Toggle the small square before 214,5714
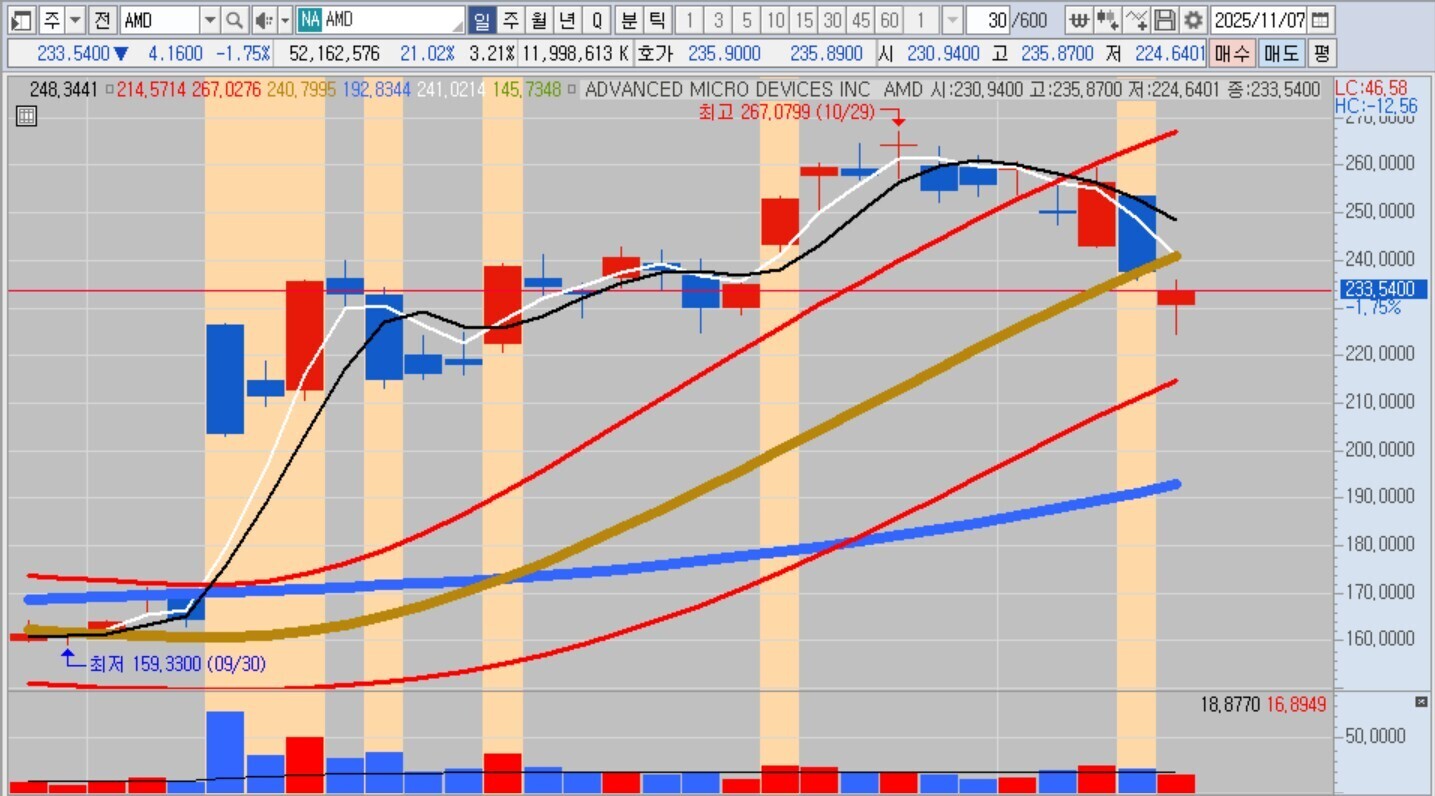This screenshot has width=1435, height=796. click(x=108, y=90)
